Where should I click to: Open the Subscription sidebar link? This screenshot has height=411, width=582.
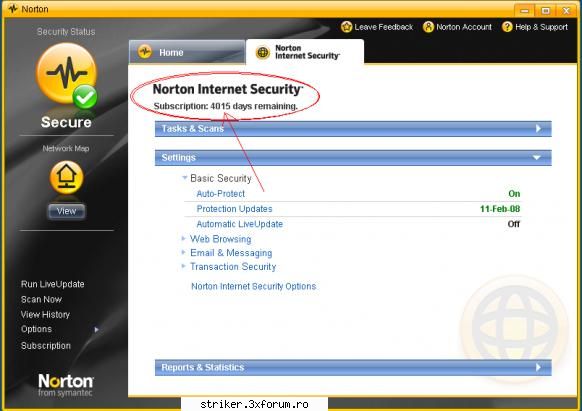point(46,346)
